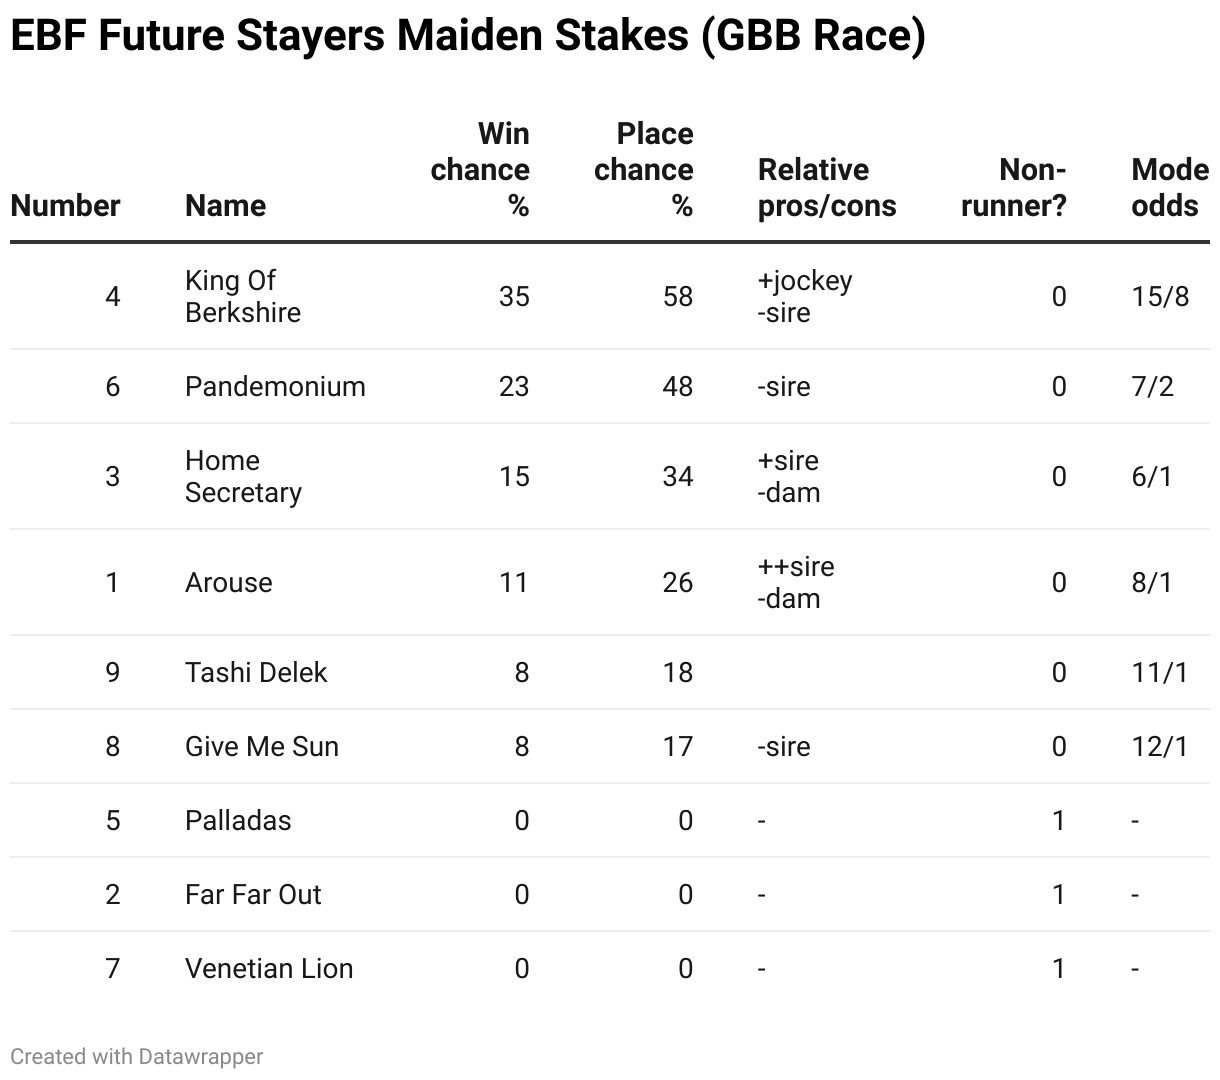Viewport: 1220px width, 1080px height.
Task: Click the Relative pros/cons column header
Action: tap(827, 188)
